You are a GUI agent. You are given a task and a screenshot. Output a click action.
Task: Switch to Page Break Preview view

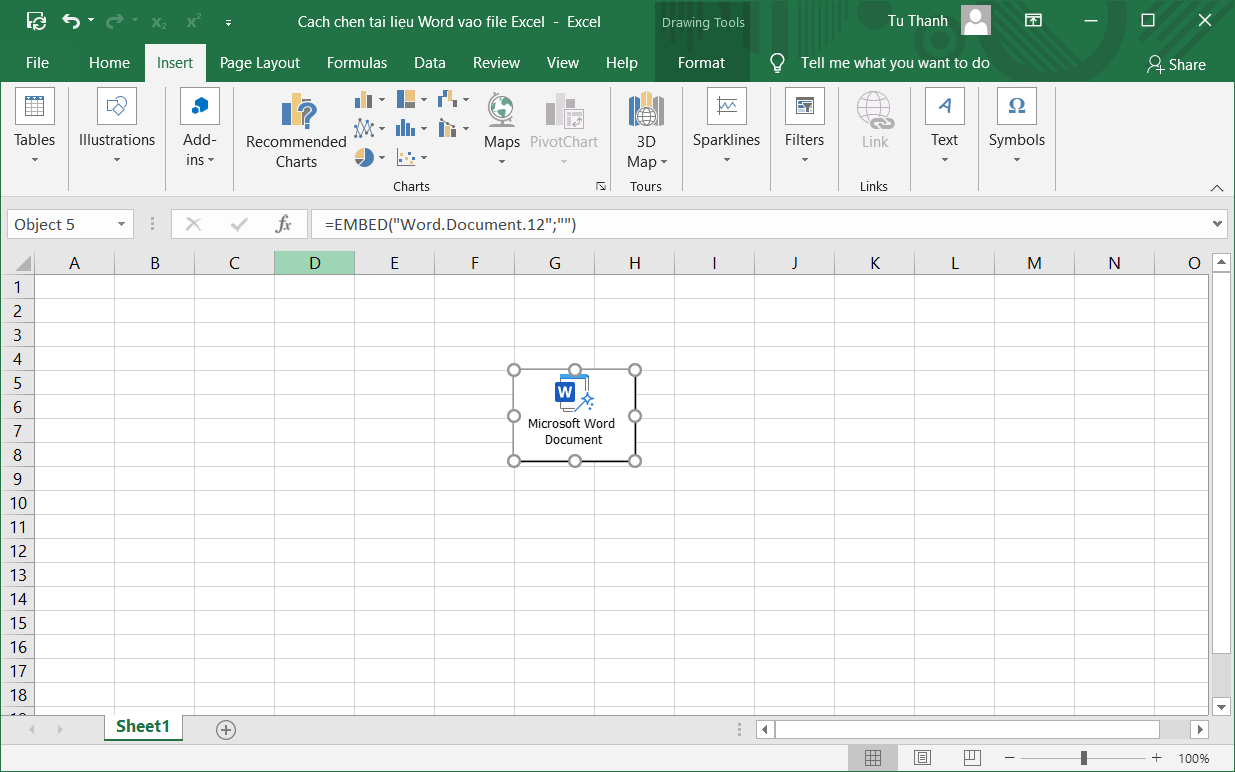(x=971, y=758)
